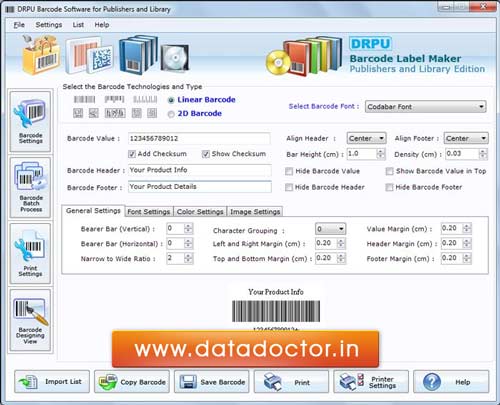The image size is (500, 405).
Task: Click the printer icon on Print
Action: (x=272, y=382)
